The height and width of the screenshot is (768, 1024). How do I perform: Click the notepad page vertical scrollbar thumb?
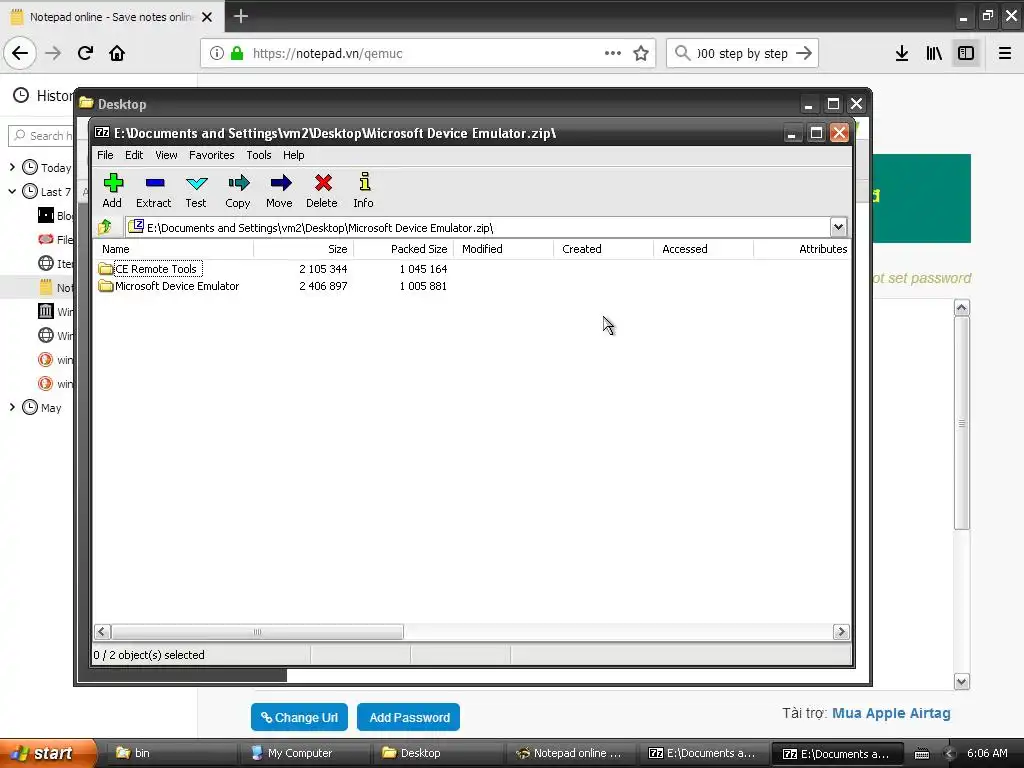pos(961,423)
